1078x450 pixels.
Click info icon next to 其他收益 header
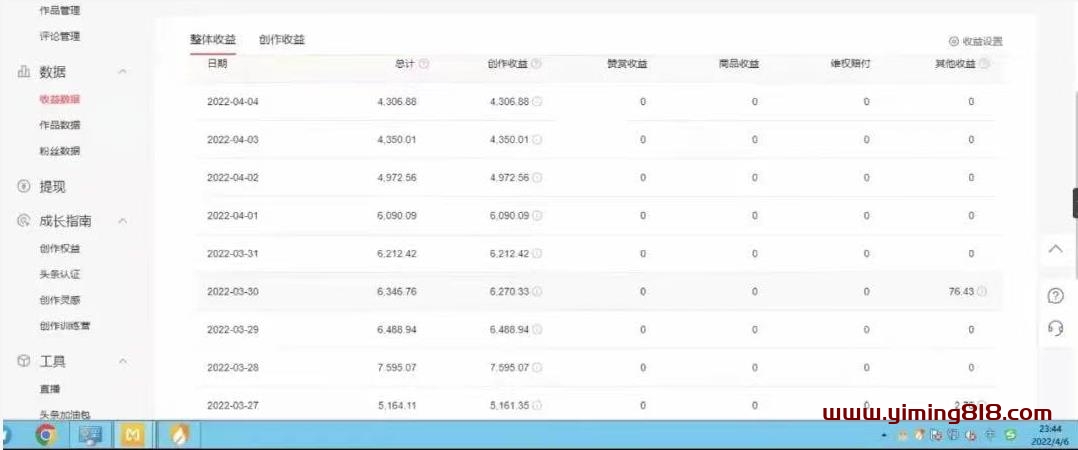[x=984, y=64]
